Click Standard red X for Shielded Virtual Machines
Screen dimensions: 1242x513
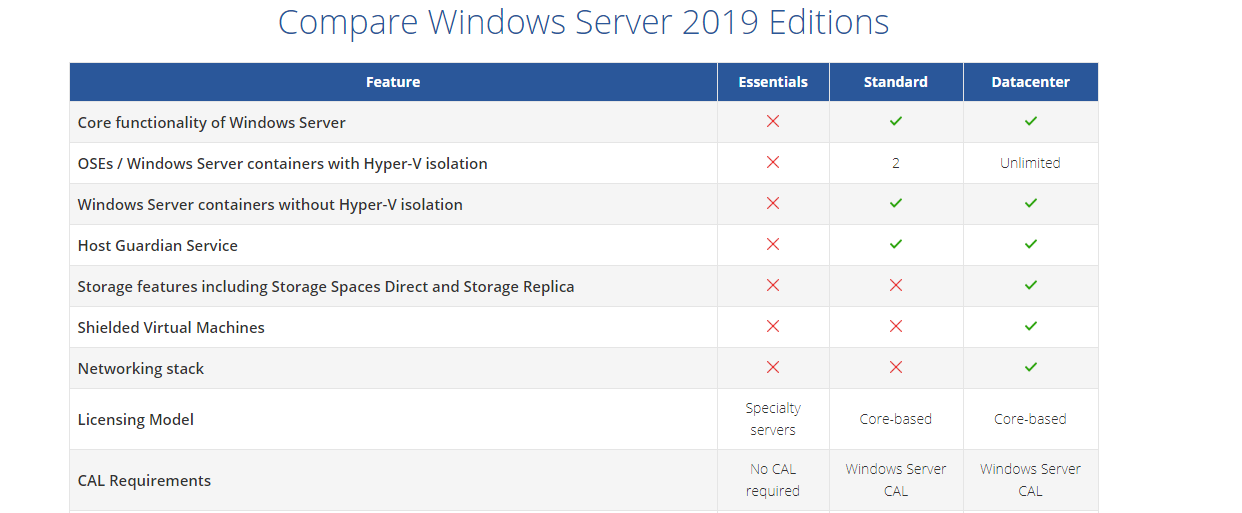pyautogui.click(x=896, y=326)
